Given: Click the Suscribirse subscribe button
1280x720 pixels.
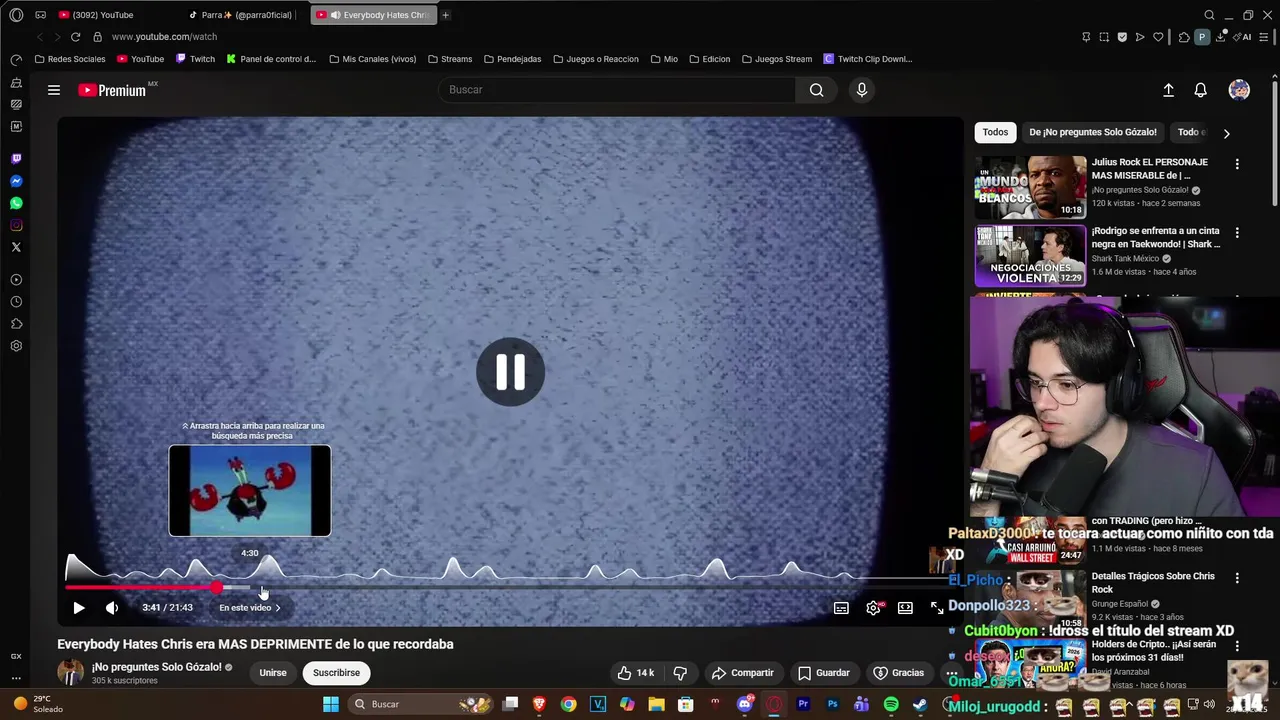Looking at the screenshot, I should (x=336, y=673).
